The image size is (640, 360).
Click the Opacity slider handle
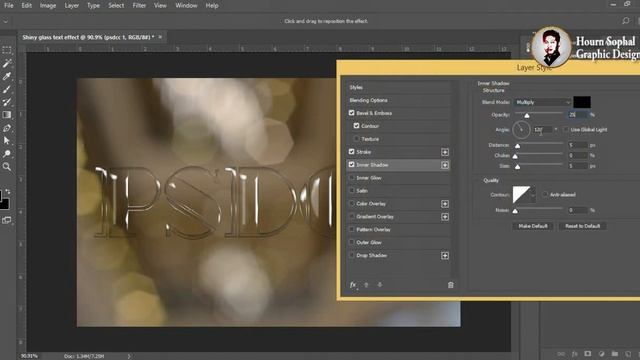pyautogui.click(x=527, y=116)
